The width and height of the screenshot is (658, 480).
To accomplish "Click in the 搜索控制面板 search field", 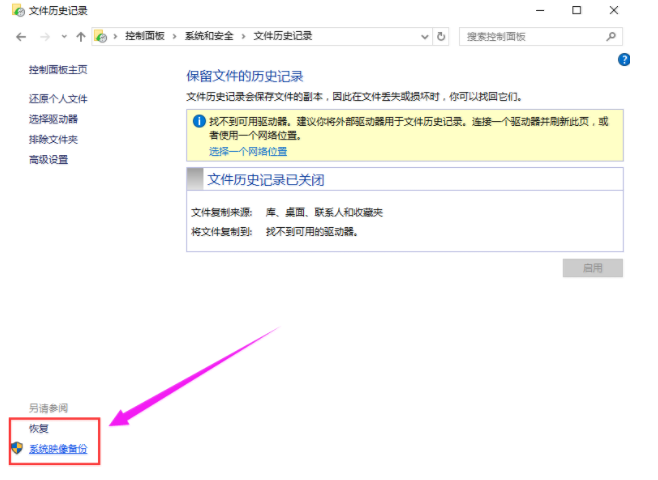I will click(x=532, y=36).
